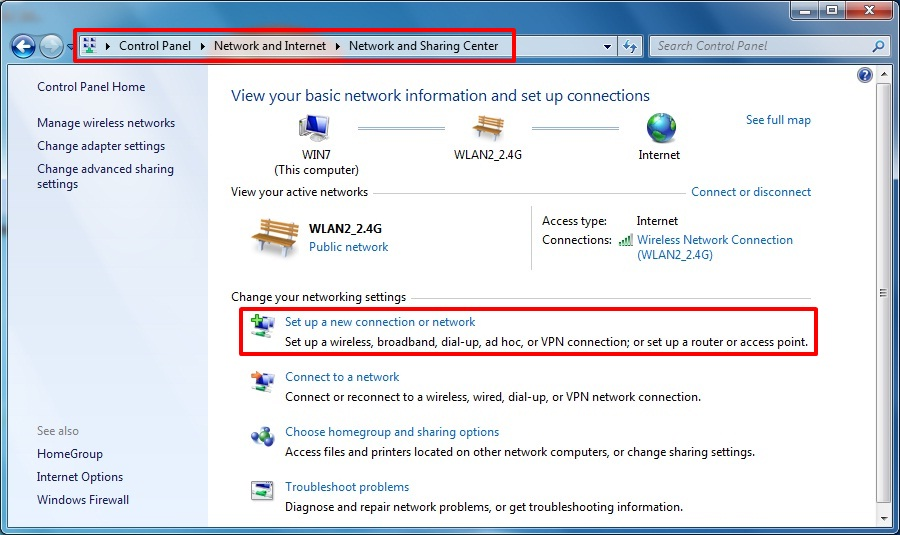Click the WLAN2_2.4G bench icon in network map
The height and width of the screenshot is (535, 900).
[488, 127]
